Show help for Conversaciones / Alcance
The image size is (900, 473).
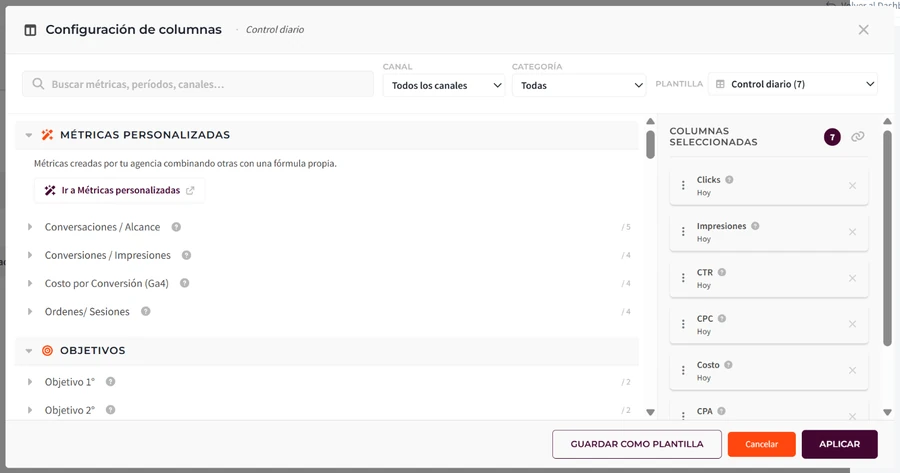[x=176, y=227]
